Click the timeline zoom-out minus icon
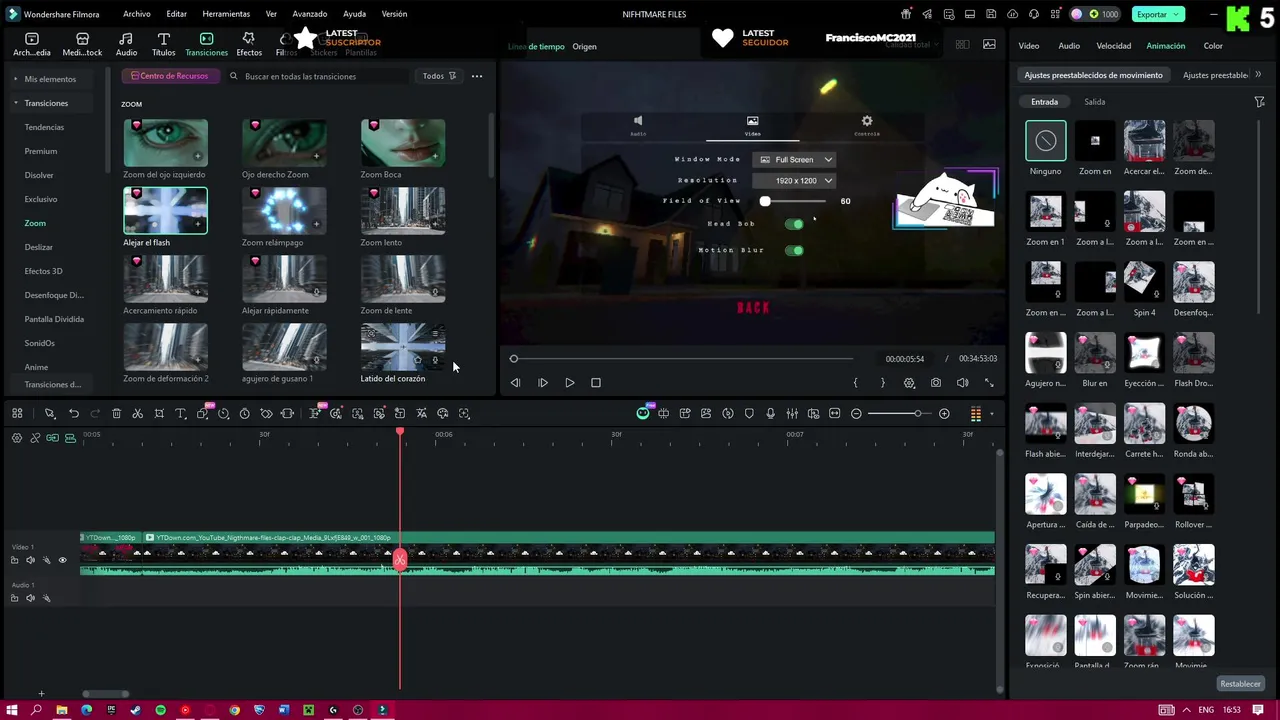Viewport: 1280px width, 720px height. (856, 413)
